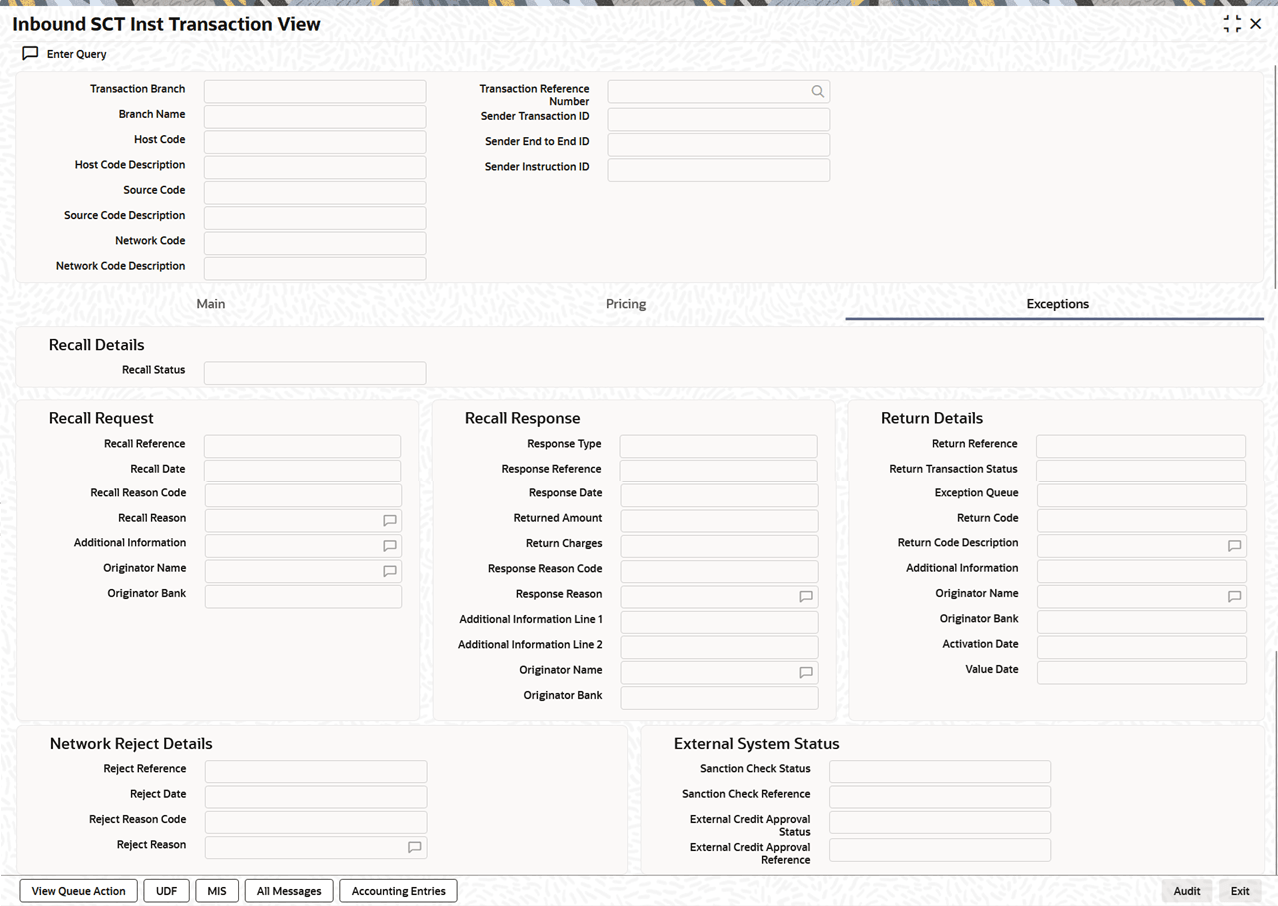Click Enter Query link text

click(x=77, y=54)
